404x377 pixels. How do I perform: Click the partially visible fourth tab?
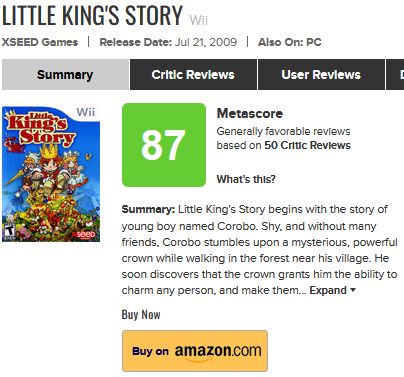(x=395, y=75)
